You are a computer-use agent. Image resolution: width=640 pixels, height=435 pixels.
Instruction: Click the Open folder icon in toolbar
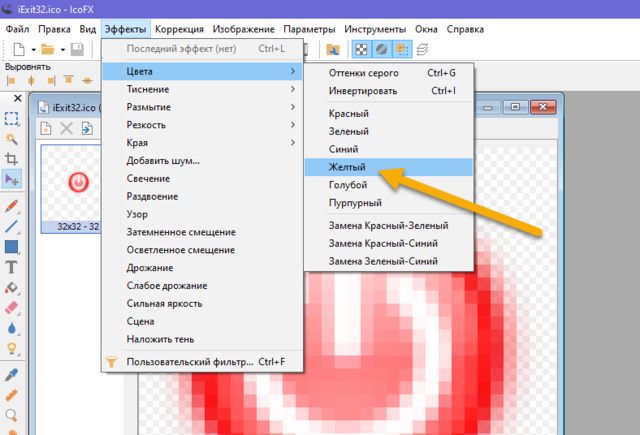[48, 49]
